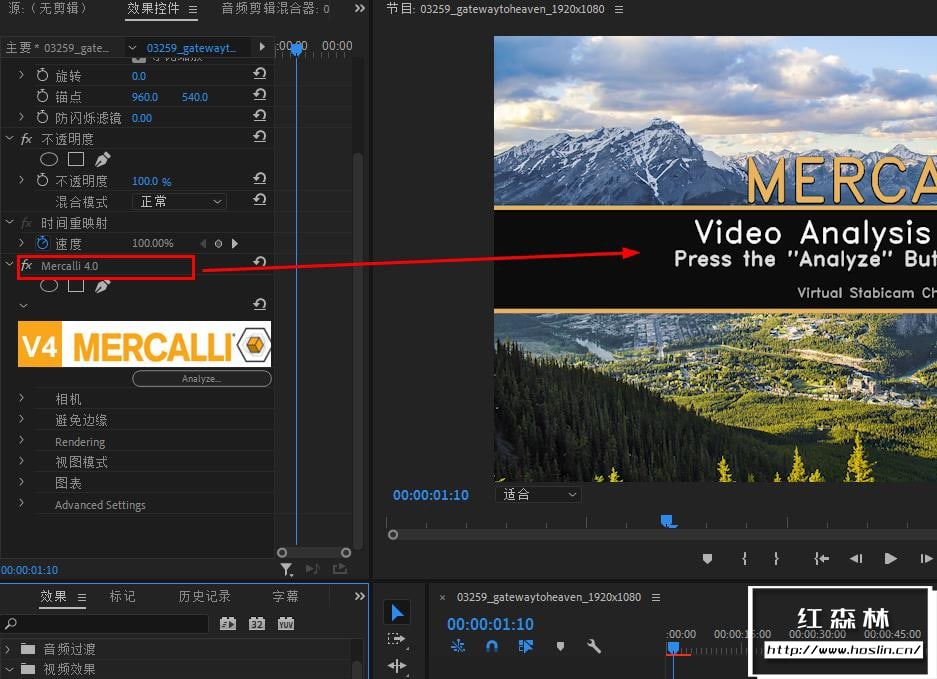Click the accelerated effects filter icon
The height and width of the screenshot is (679, 937).
coord(228,624)
